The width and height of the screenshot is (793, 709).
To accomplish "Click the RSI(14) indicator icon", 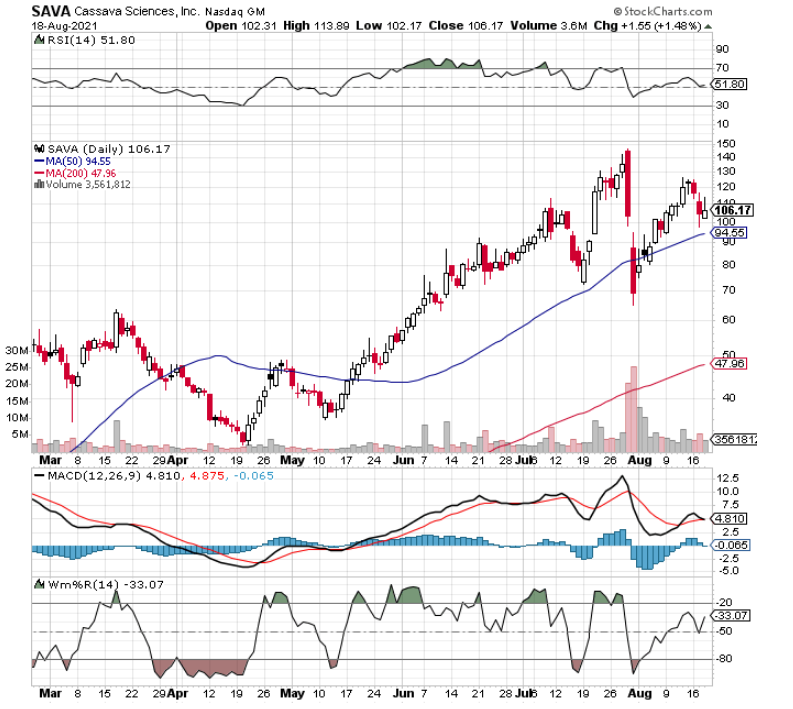I will click(x=39, y=40).
